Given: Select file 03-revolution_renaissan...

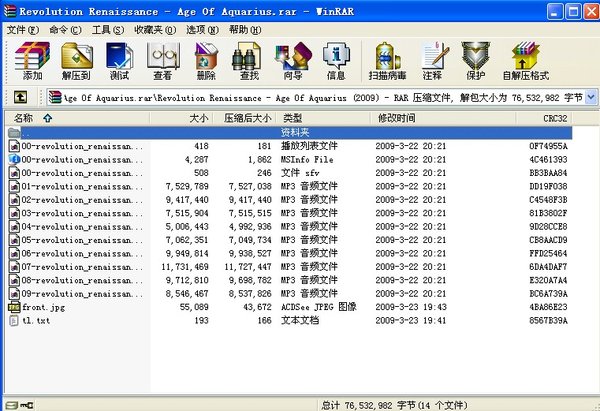Looking at the screenshot, I should (82, 214).
